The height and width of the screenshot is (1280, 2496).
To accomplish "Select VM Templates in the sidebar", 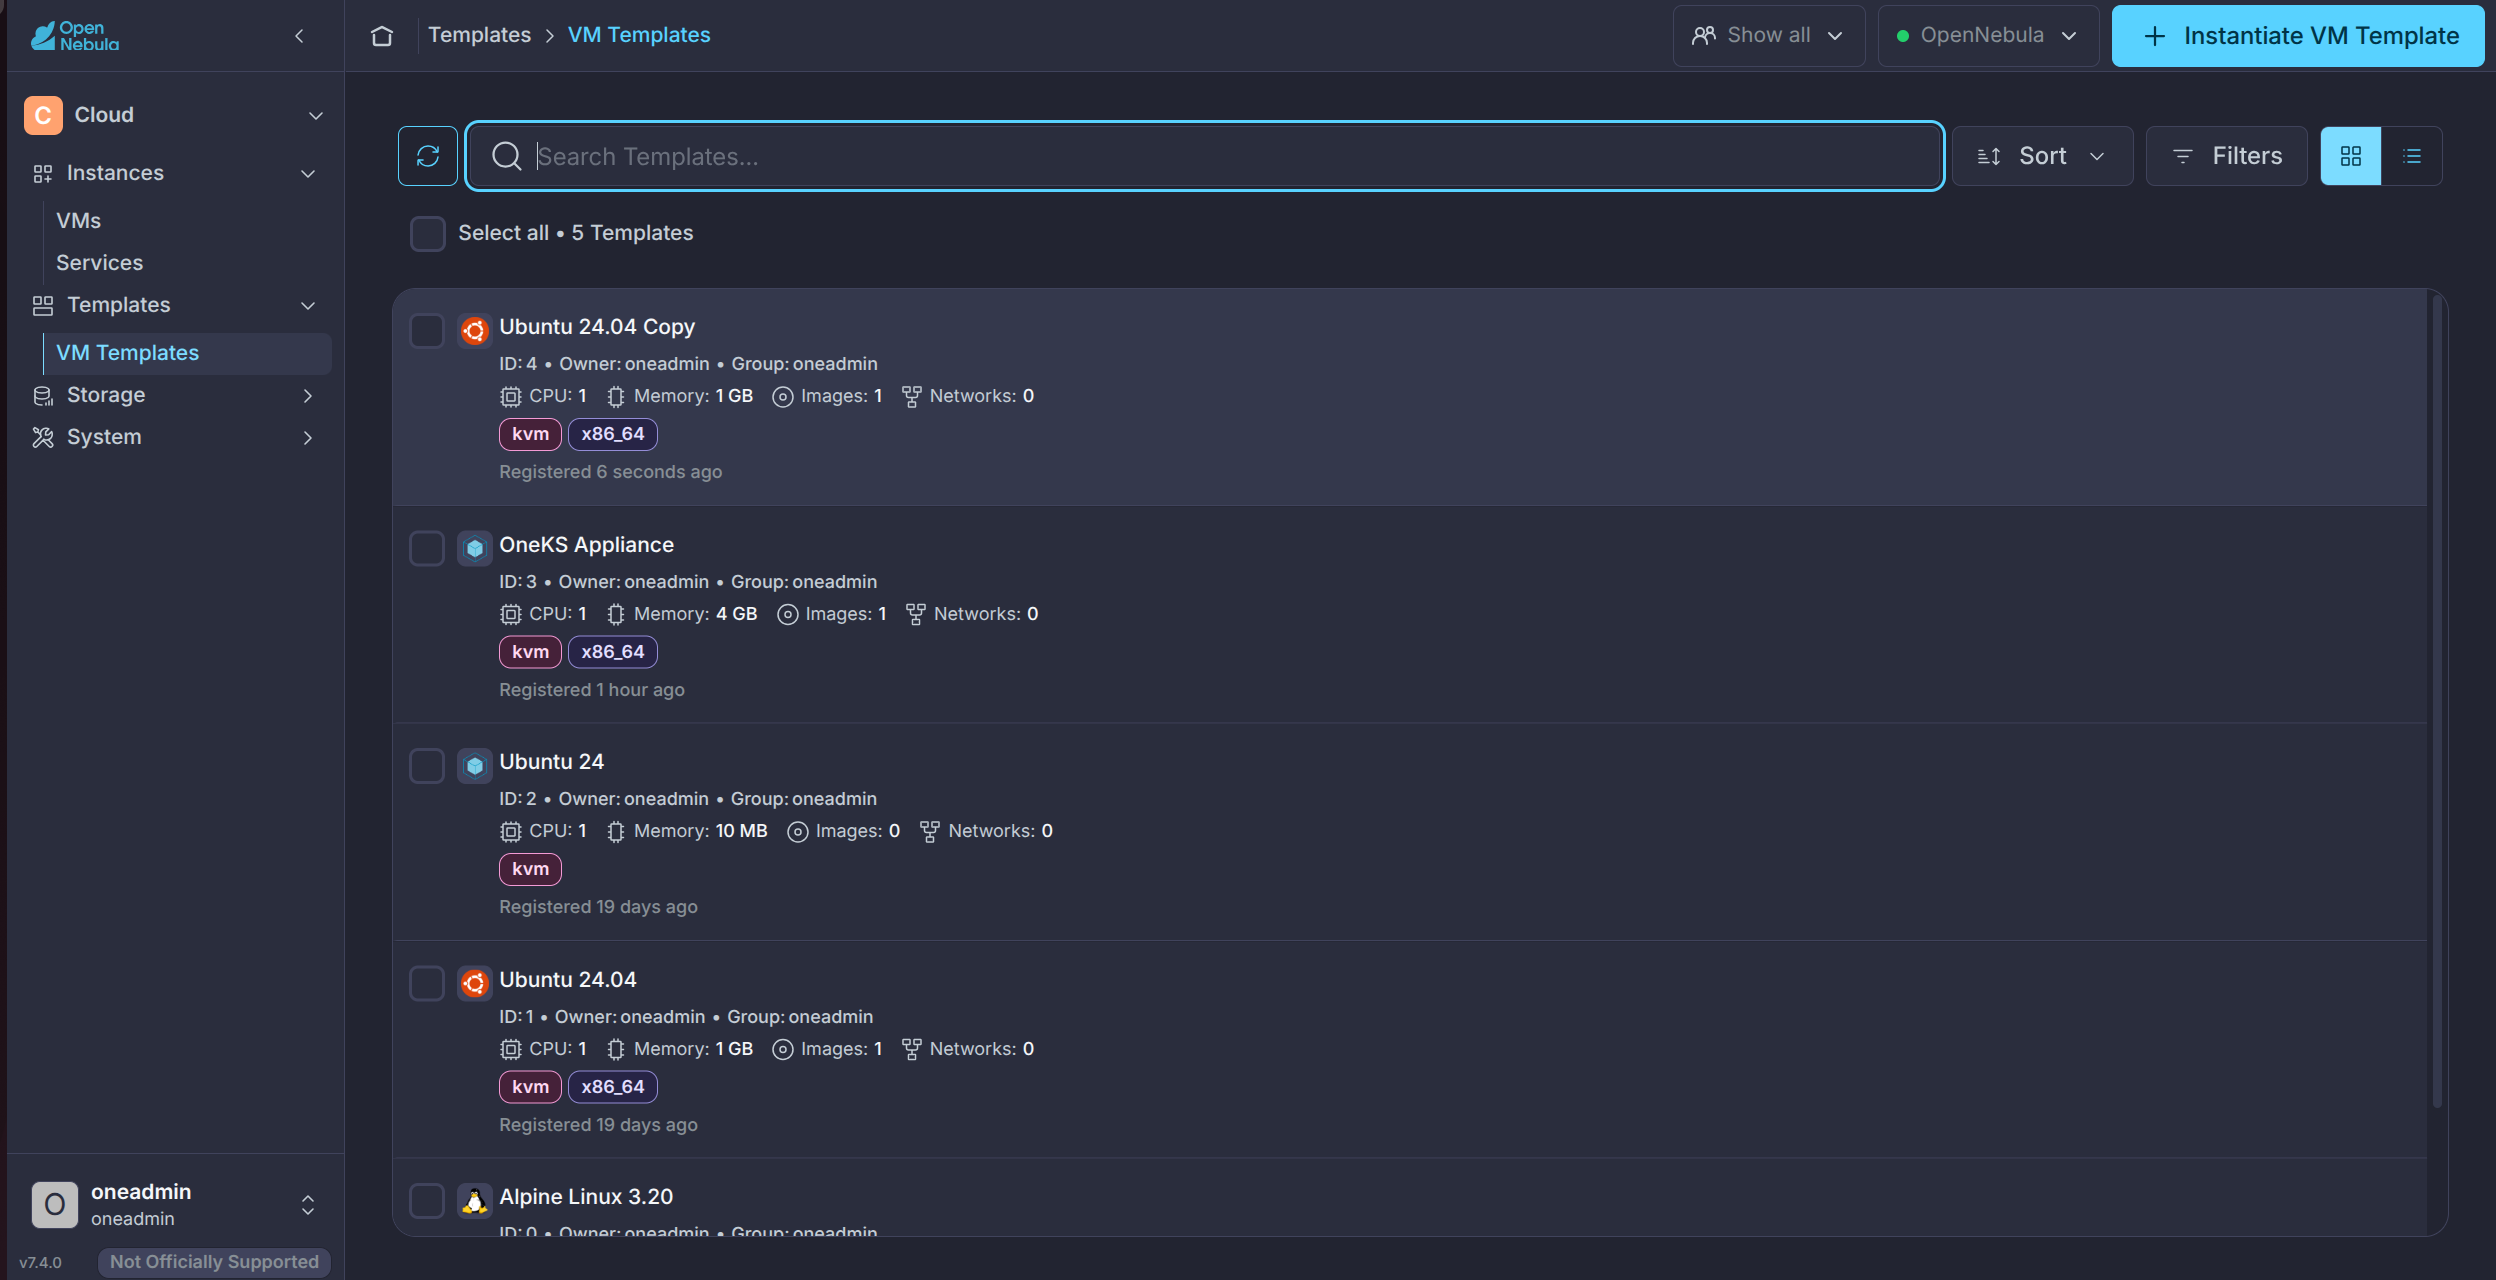I will pos(188,353).
